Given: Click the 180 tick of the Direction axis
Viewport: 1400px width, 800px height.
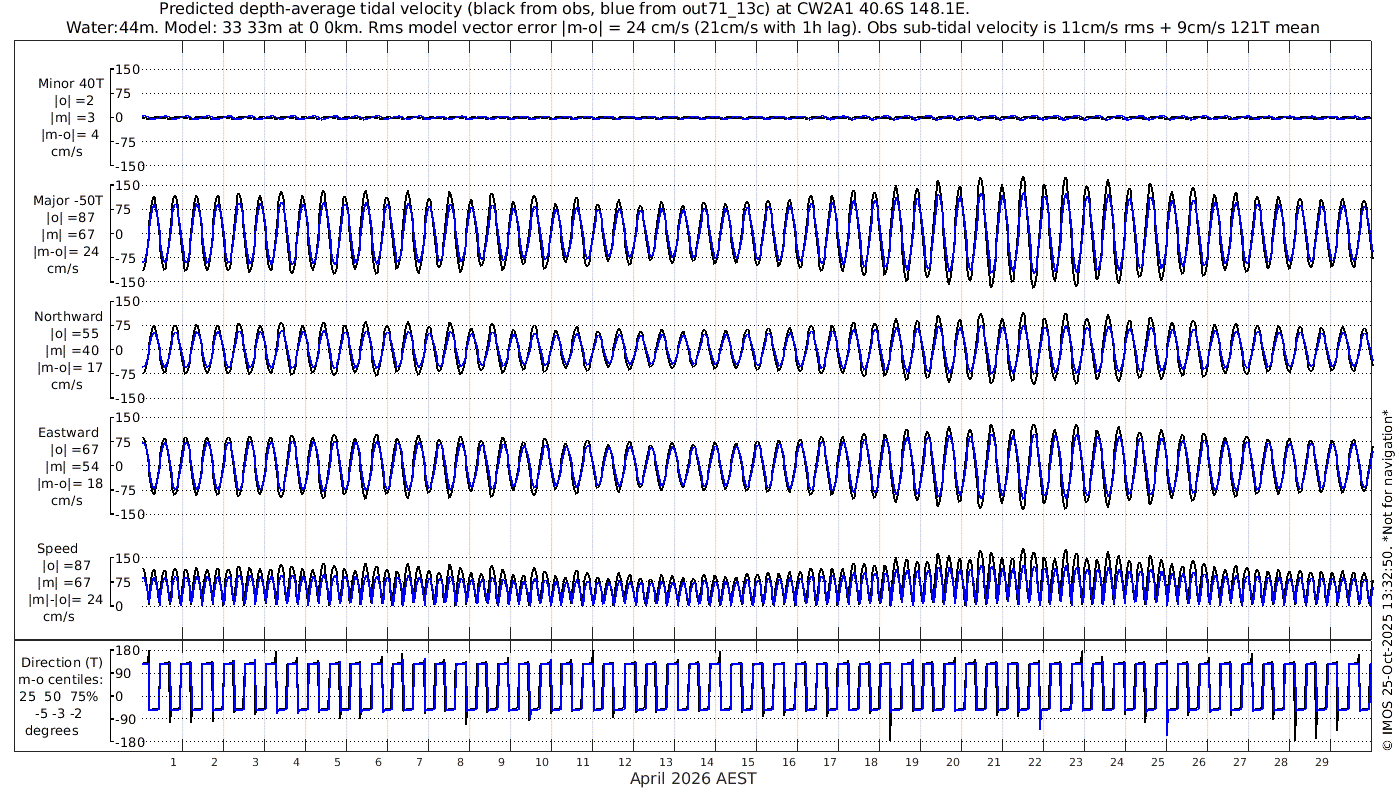Looking at the screenshot, I should click(x=123, y=651).
